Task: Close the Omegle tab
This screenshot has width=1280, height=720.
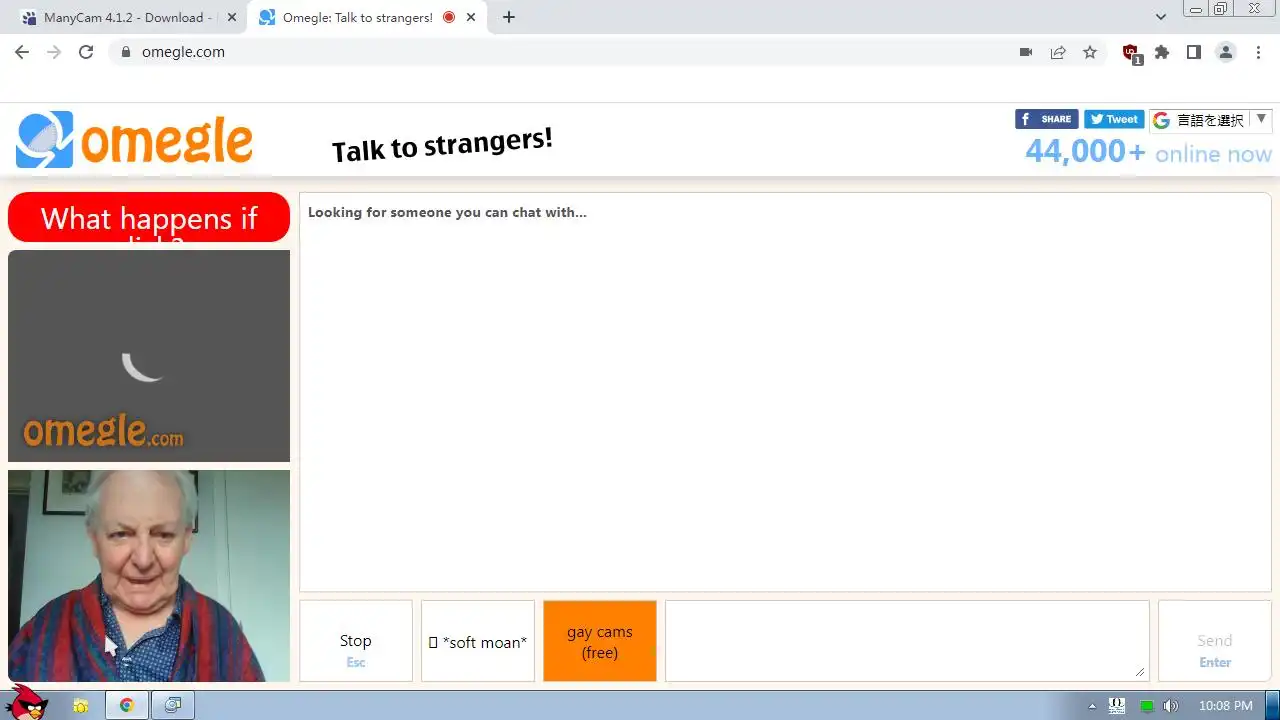Action: pyautogui.click(x=471, y=17)
